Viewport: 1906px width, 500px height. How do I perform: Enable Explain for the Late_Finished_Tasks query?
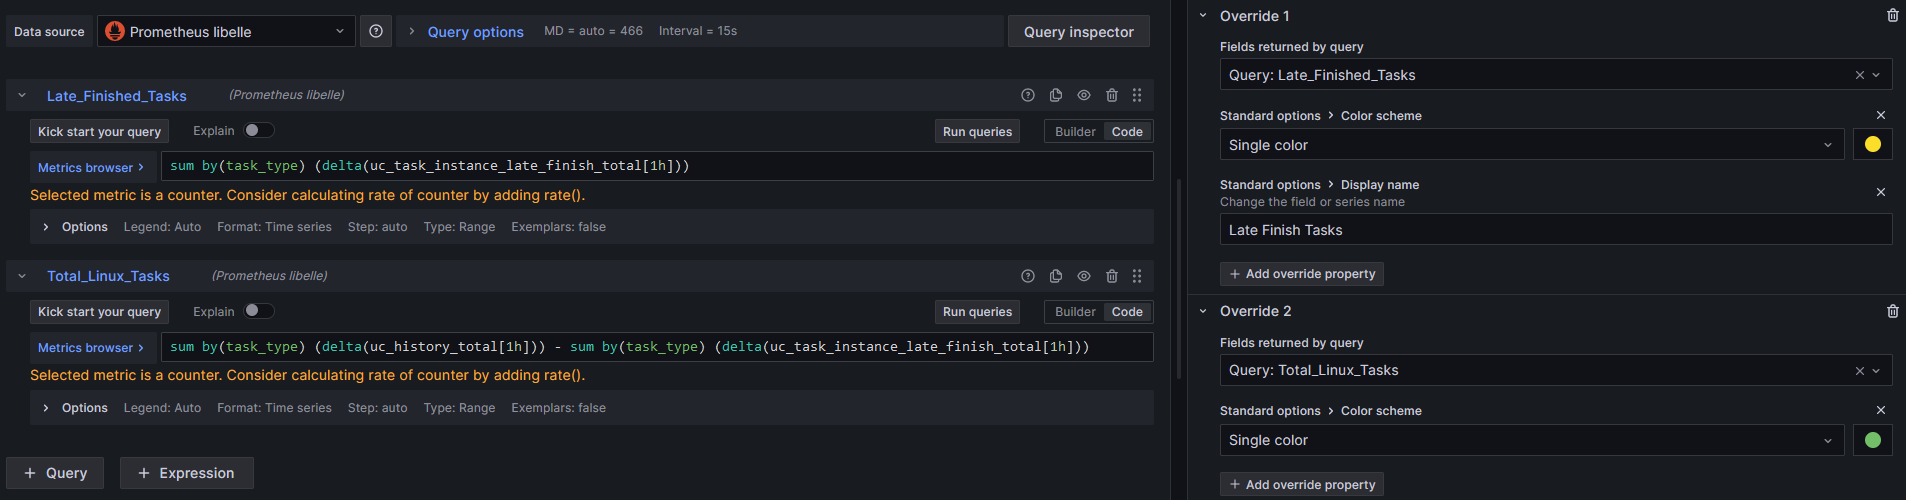[259, 130]
